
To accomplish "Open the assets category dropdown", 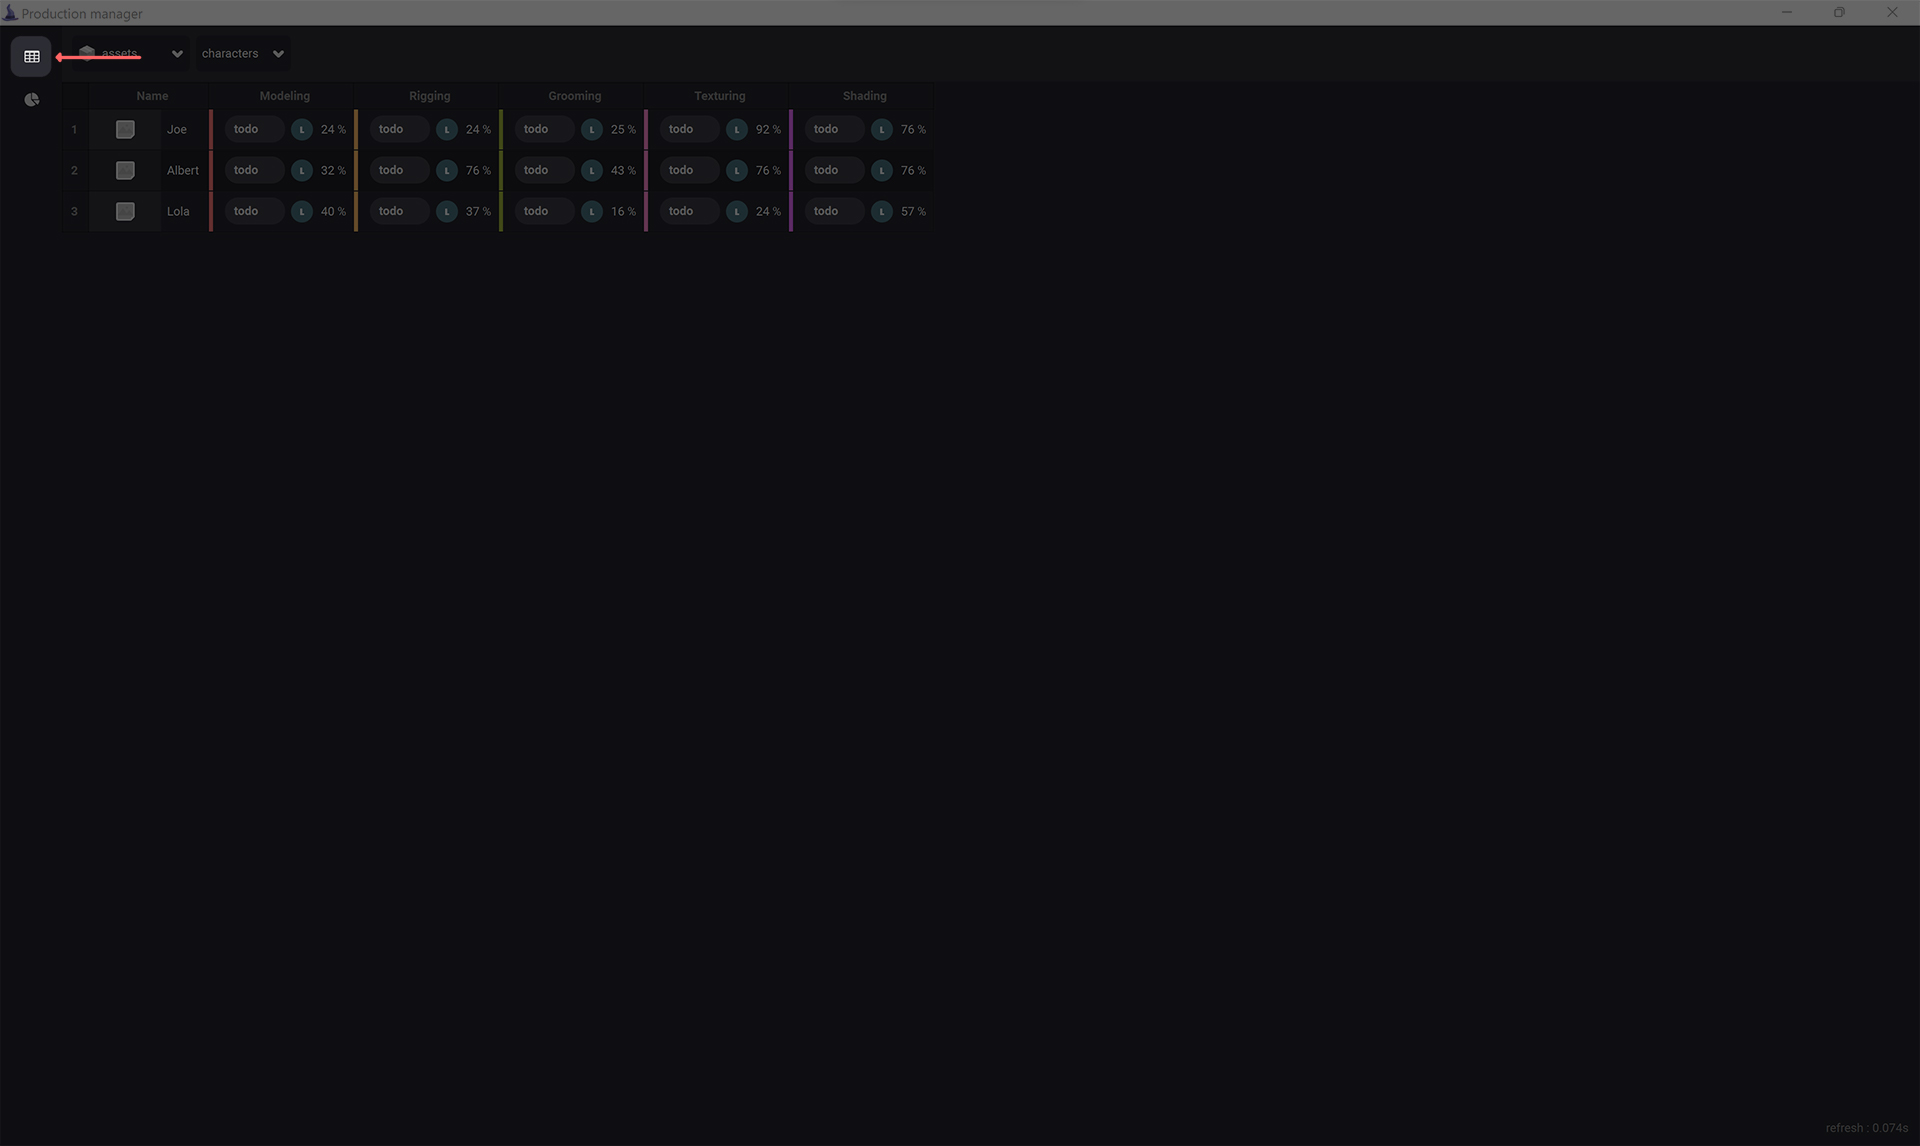I will pyautogui.click(x=130, y=54).
